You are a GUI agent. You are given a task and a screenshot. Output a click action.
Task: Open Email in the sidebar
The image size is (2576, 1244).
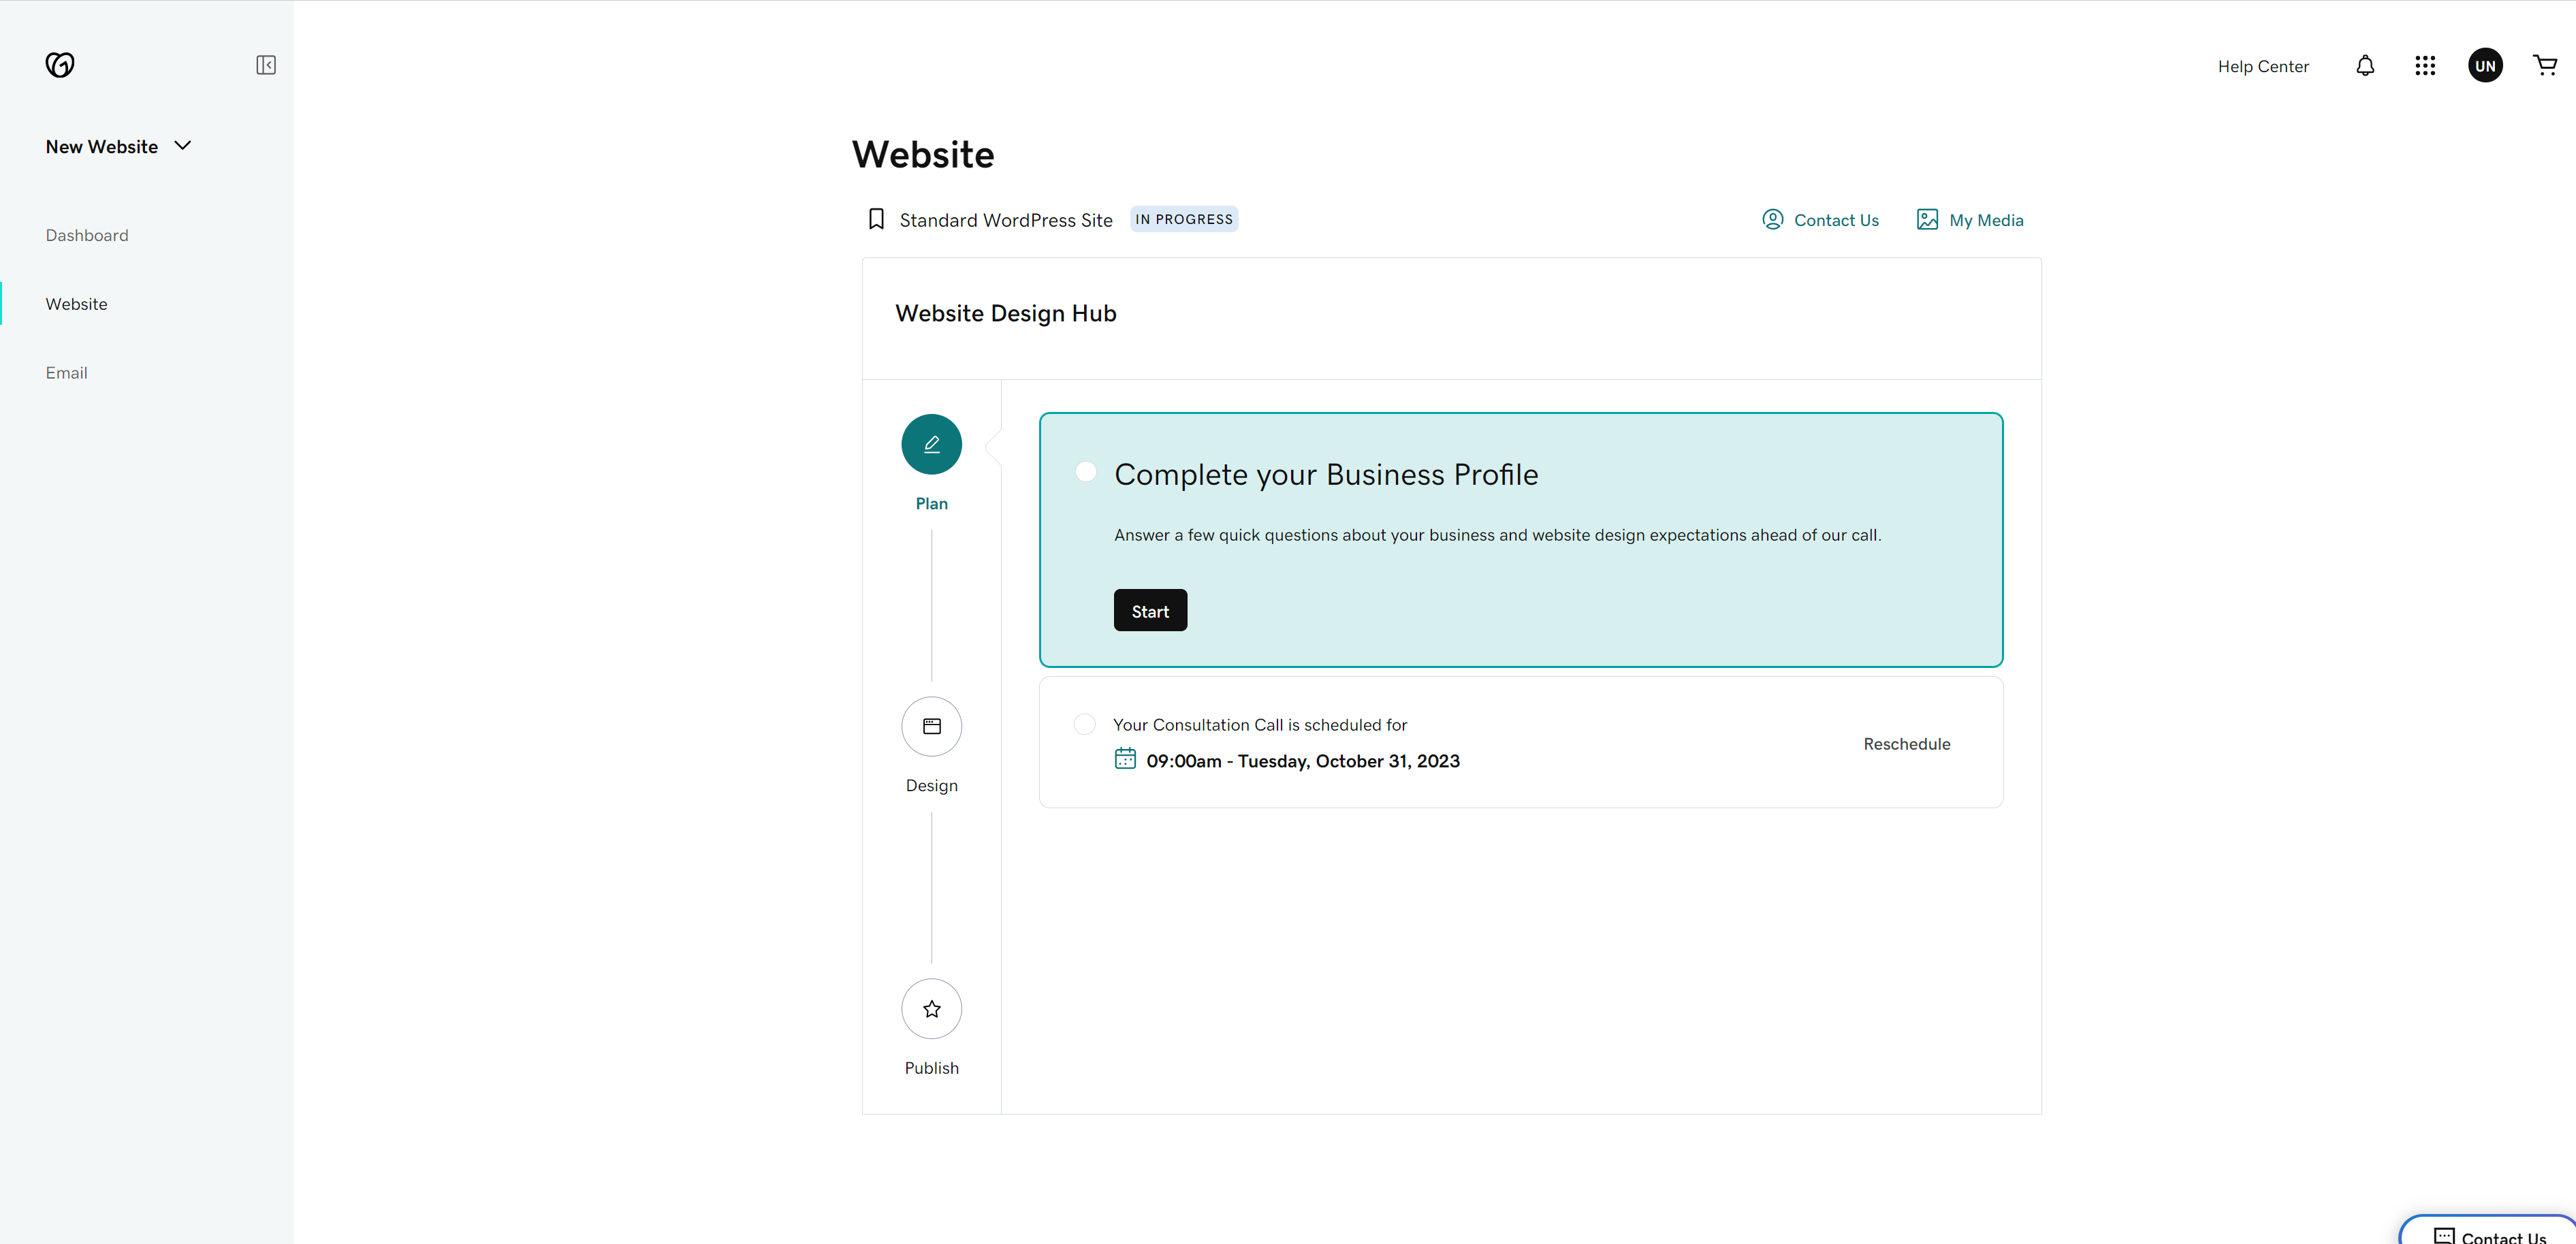coord(66,372)
